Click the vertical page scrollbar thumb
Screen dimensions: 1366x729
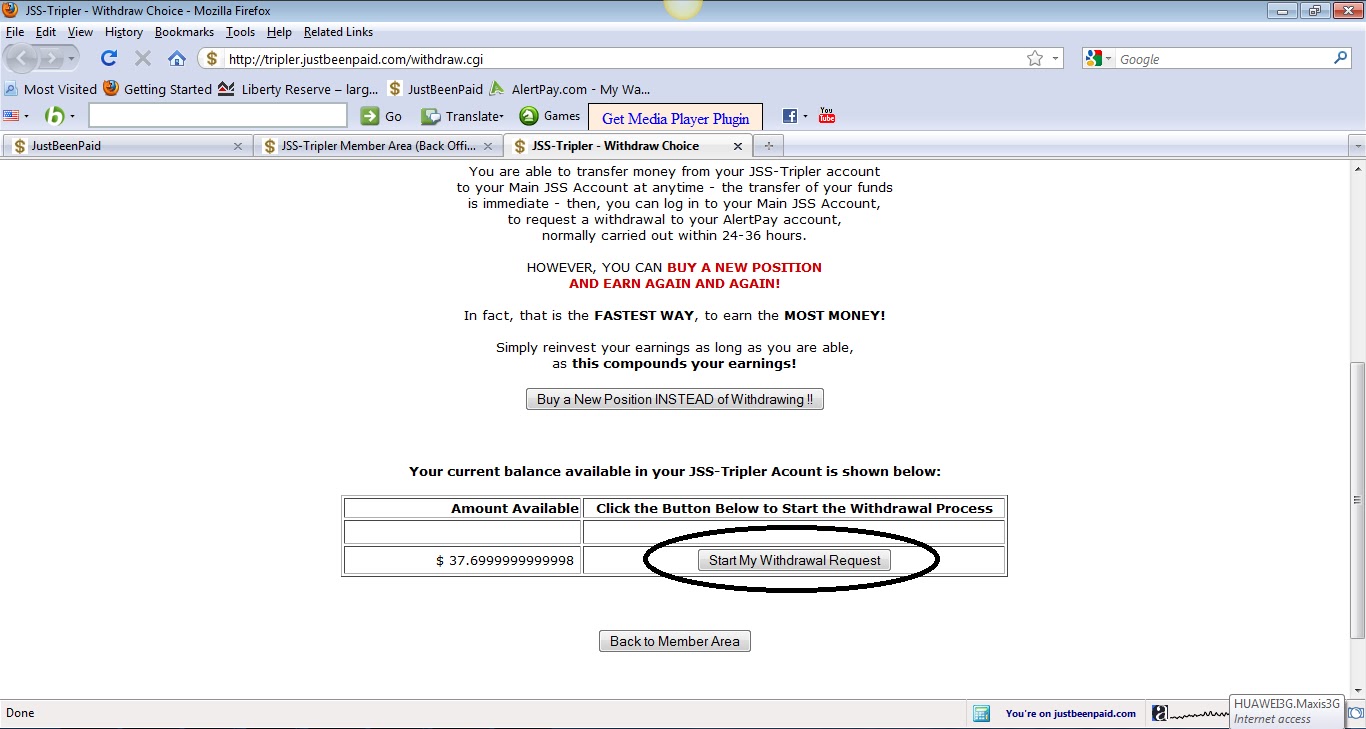point(1357,500)
